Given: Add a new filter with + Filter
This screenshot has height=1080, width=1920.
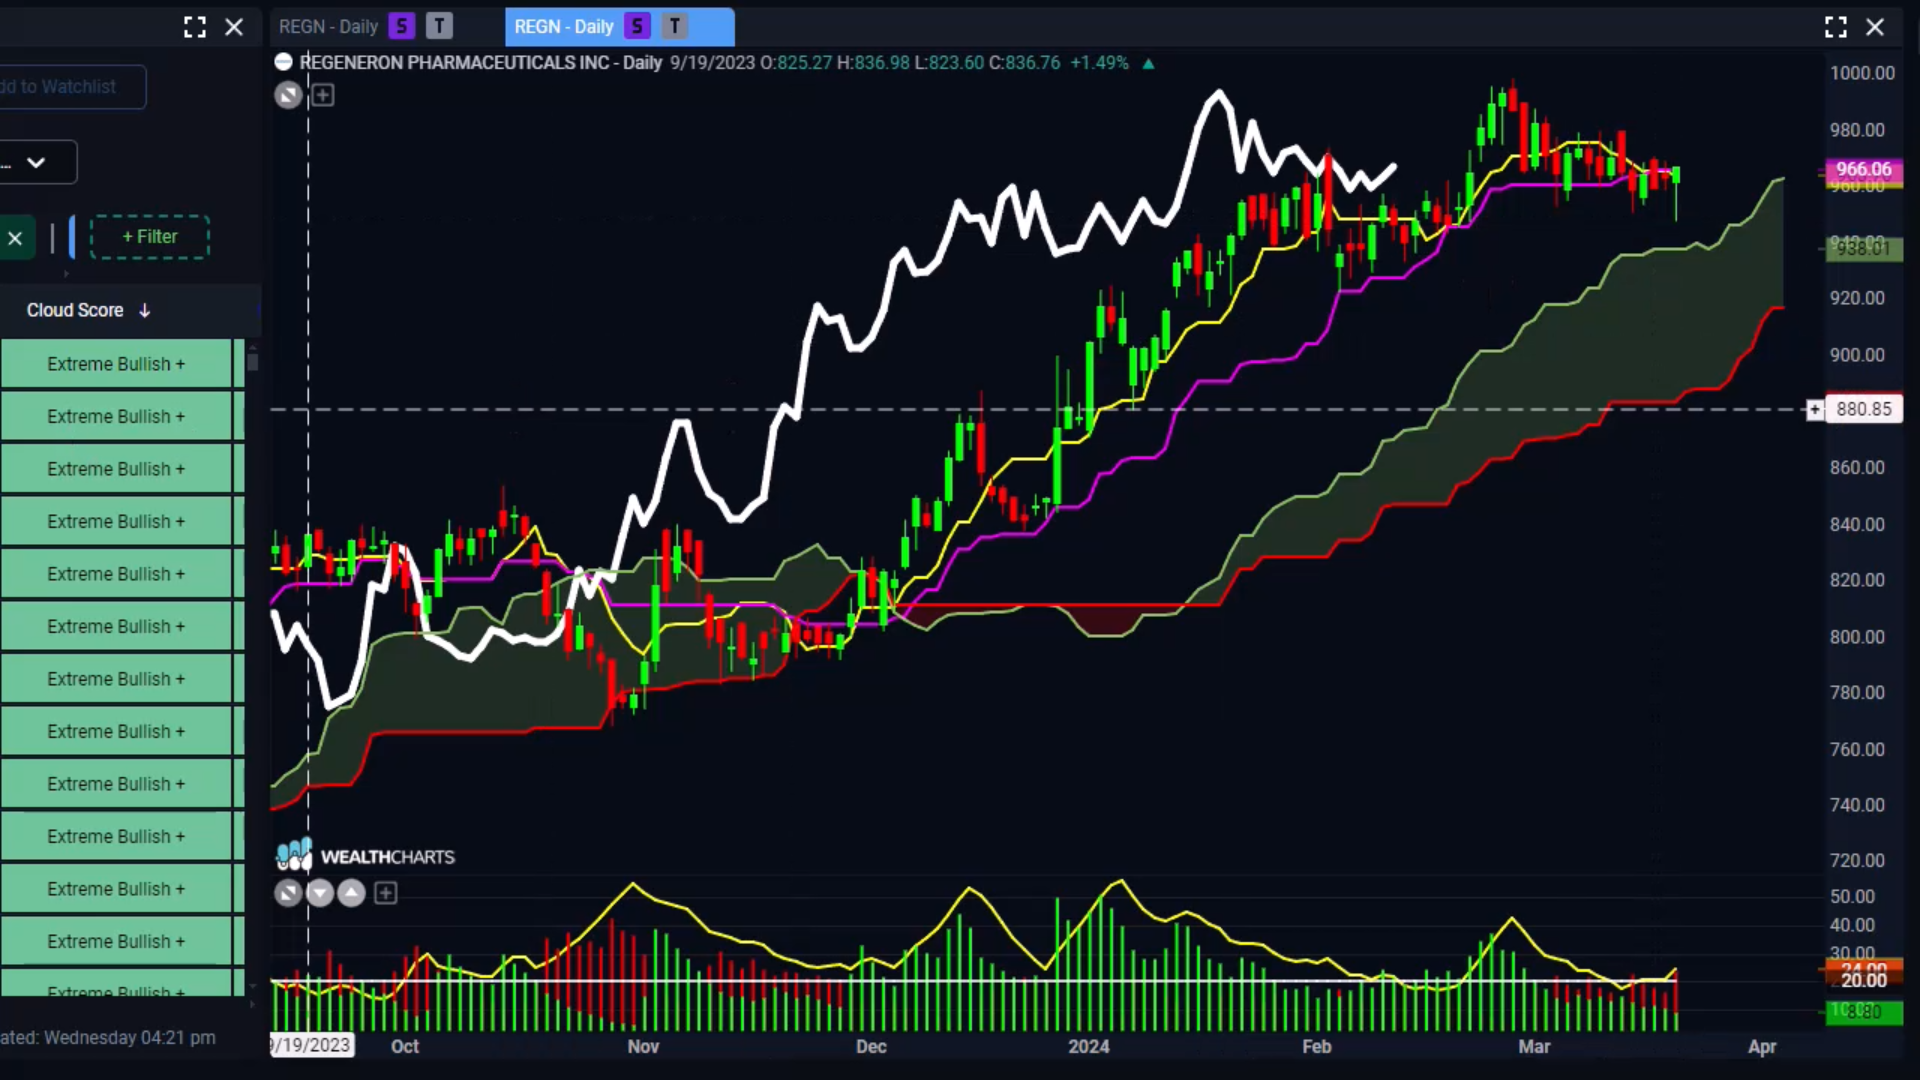Looking at the screenshot, I should pyautogui.click(x=150, y=237).
